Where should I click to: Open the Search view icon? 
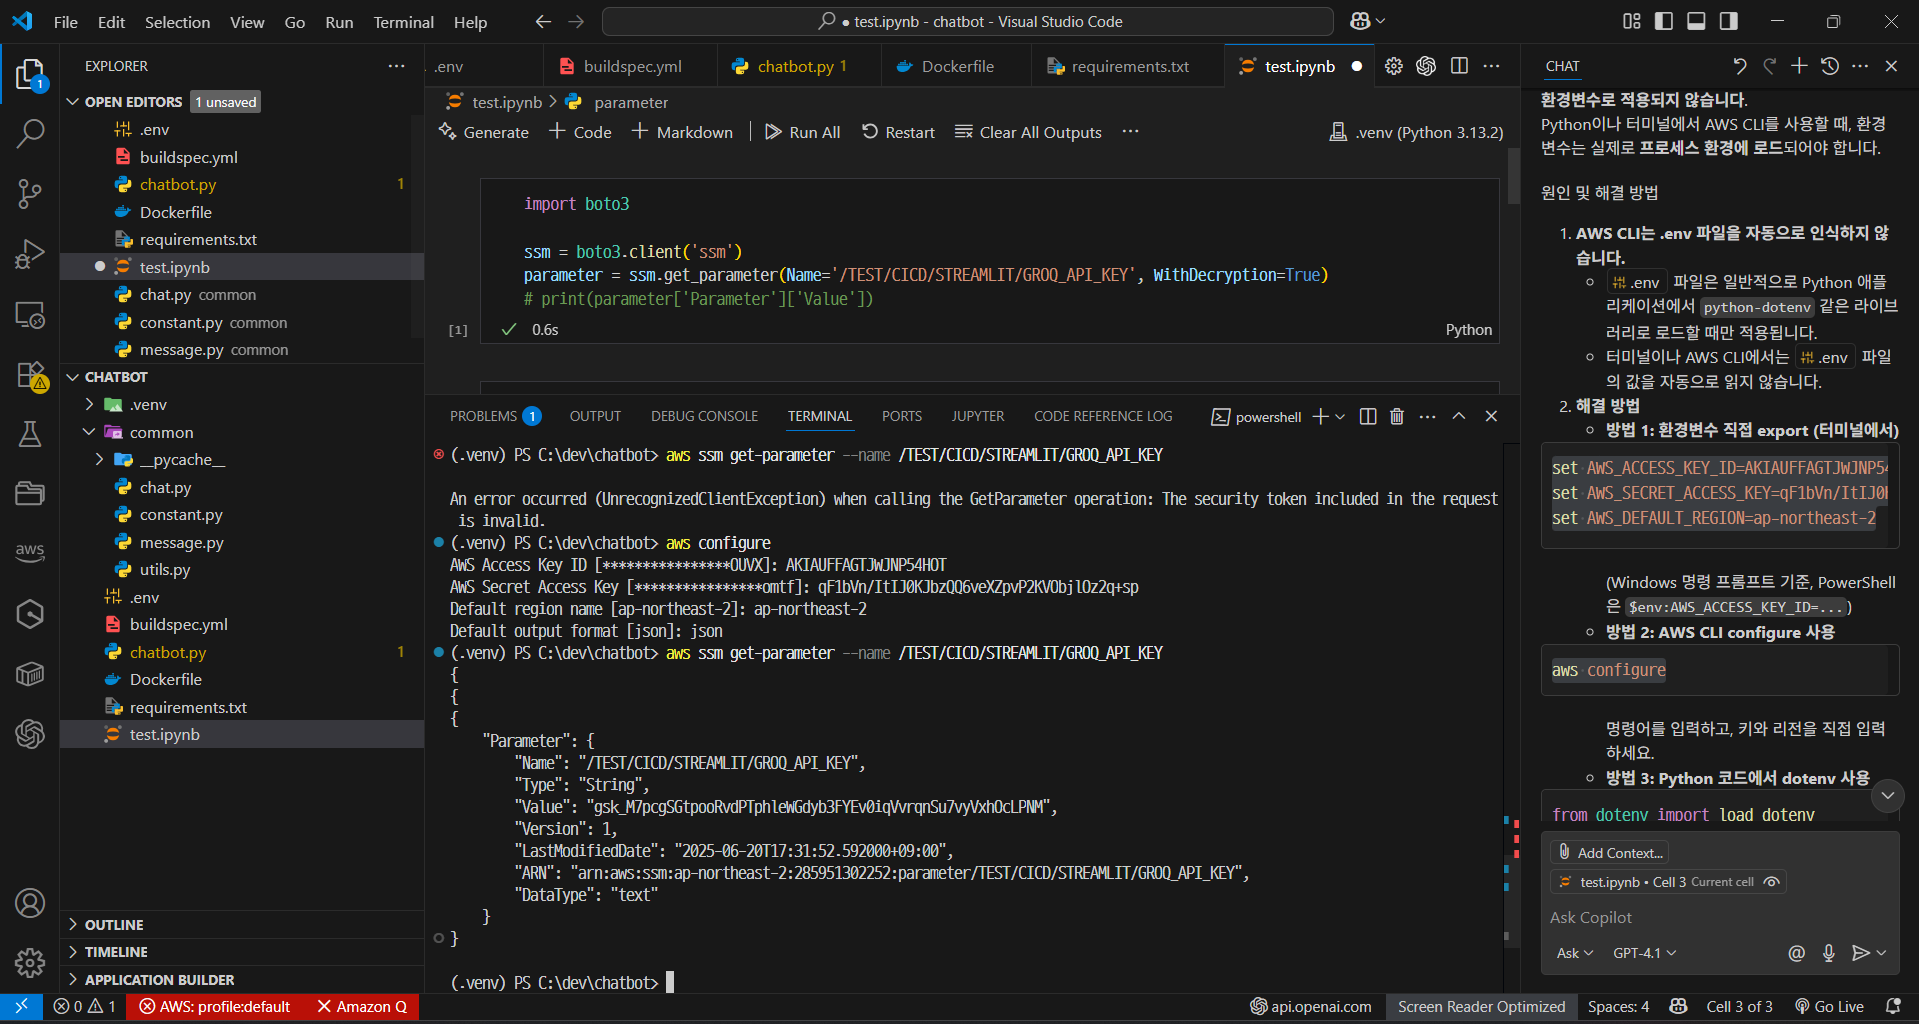point(30,134)
